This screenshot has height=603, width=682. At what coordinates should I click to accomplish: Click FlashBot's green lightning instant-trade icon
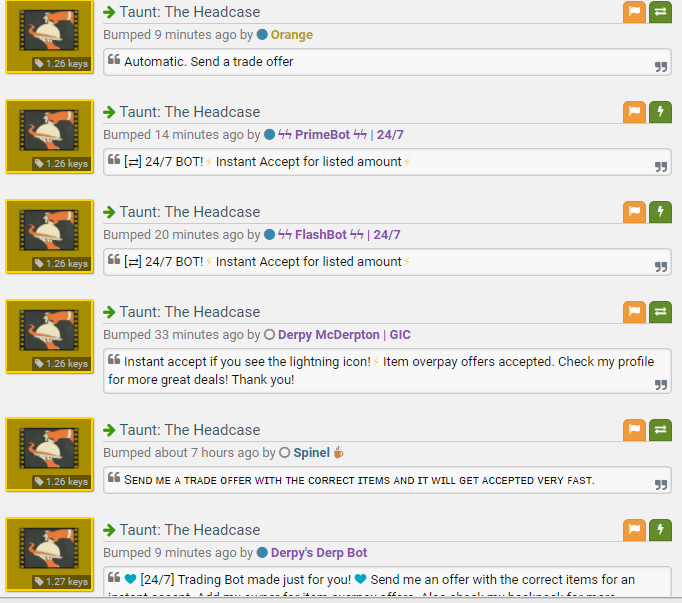[x=660, y=212]
